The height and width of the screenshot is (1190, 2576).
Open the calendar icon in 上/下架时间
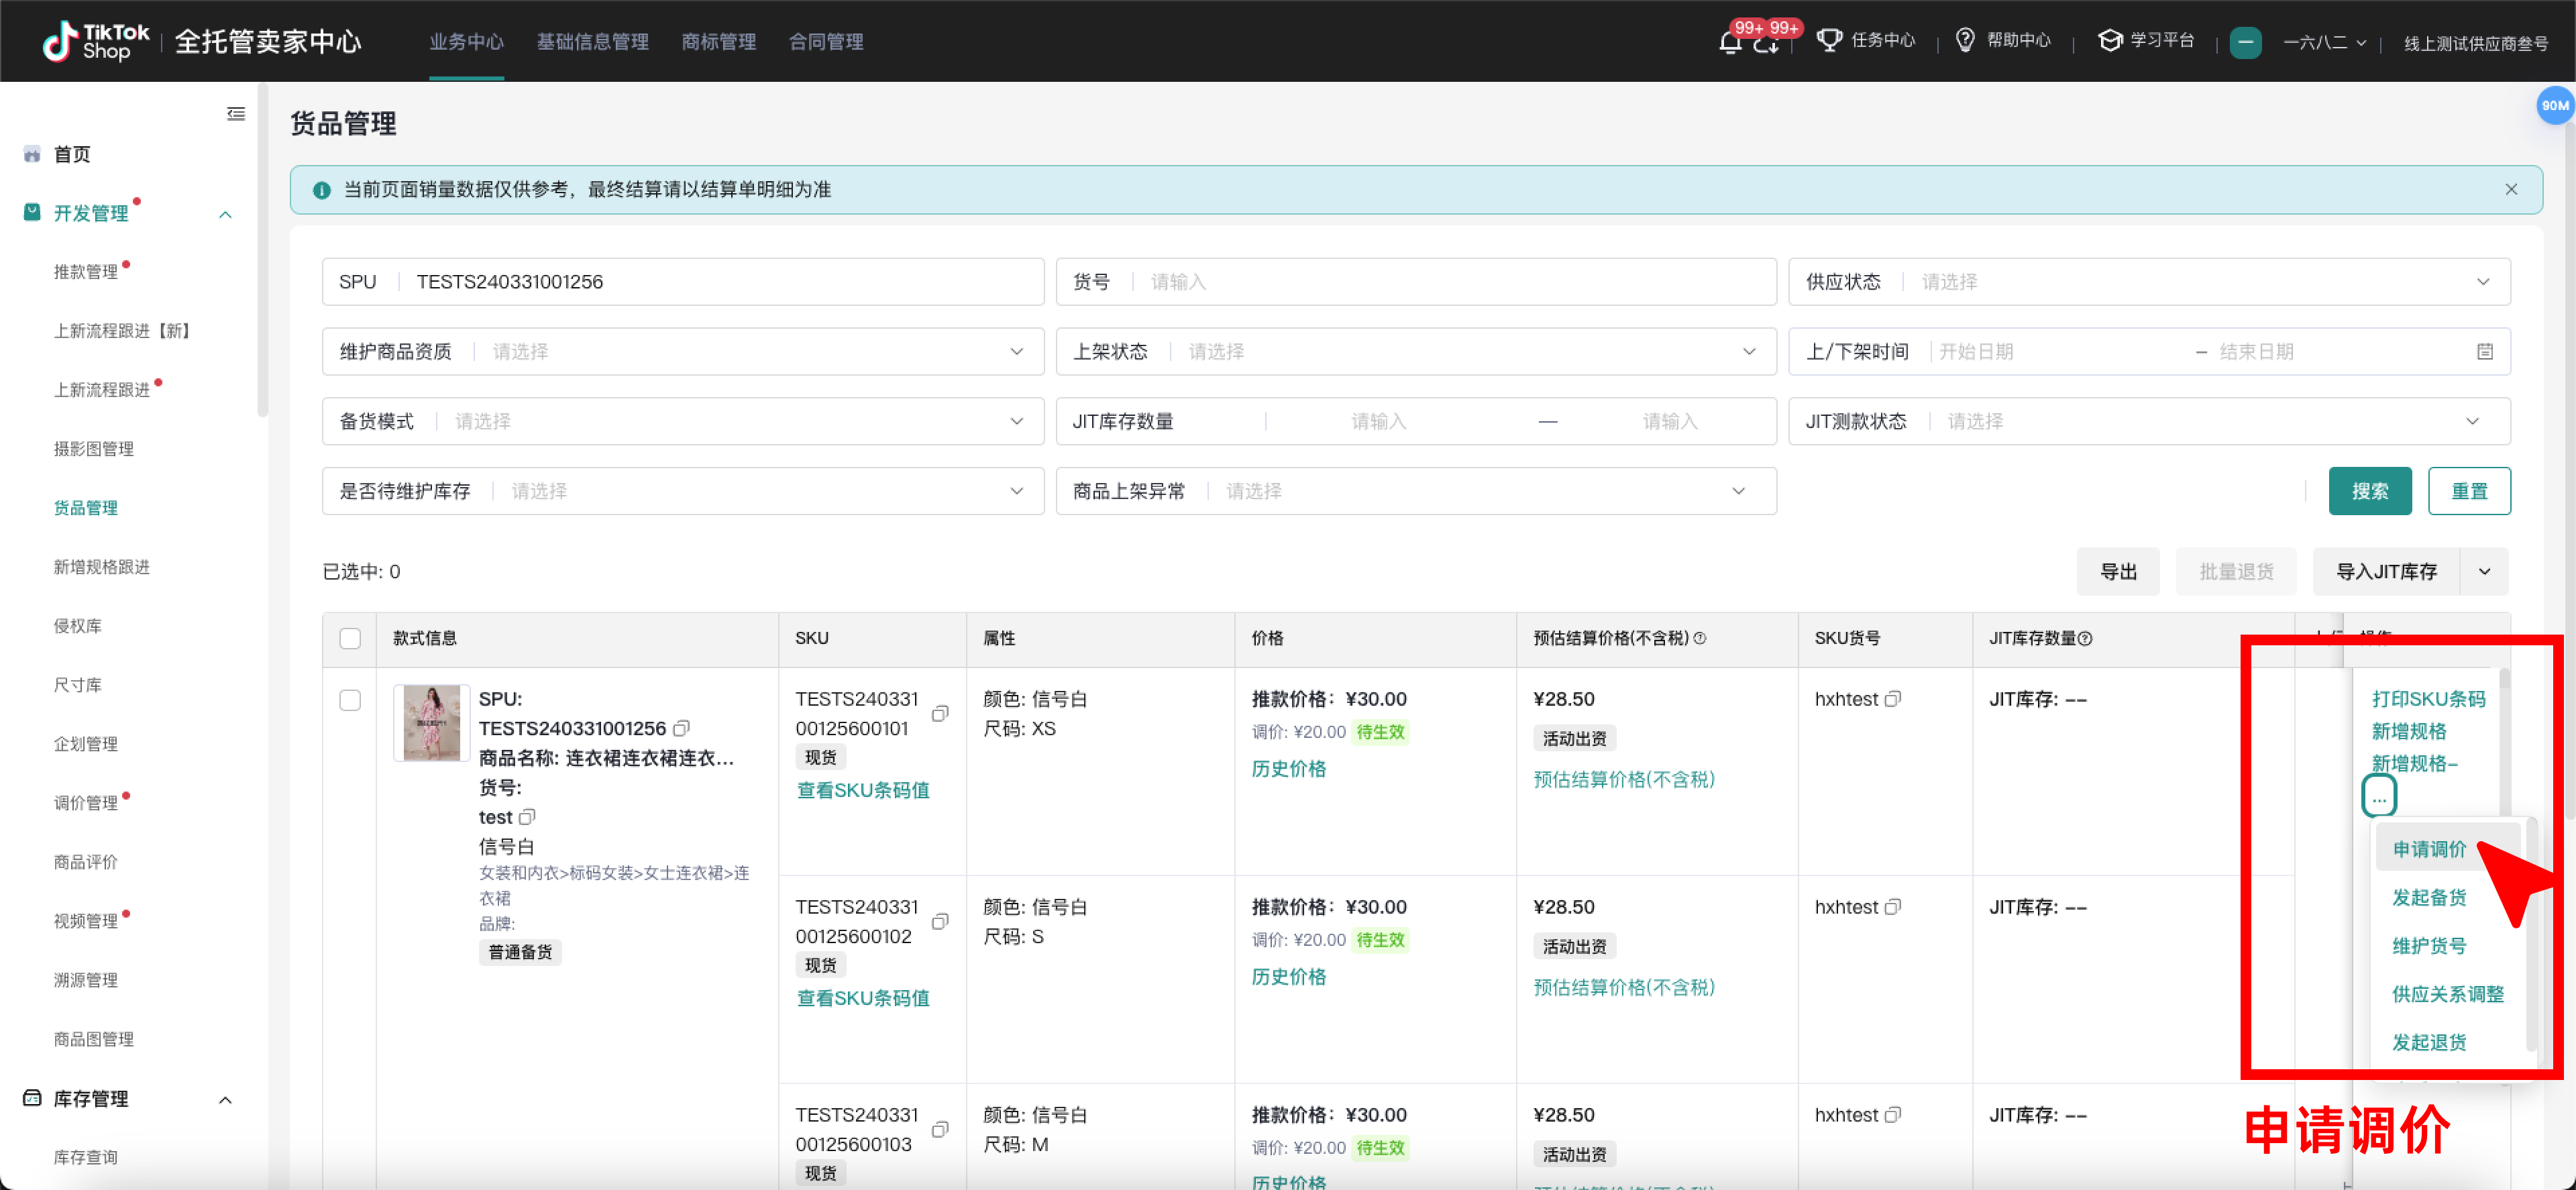click(2485, 351)
